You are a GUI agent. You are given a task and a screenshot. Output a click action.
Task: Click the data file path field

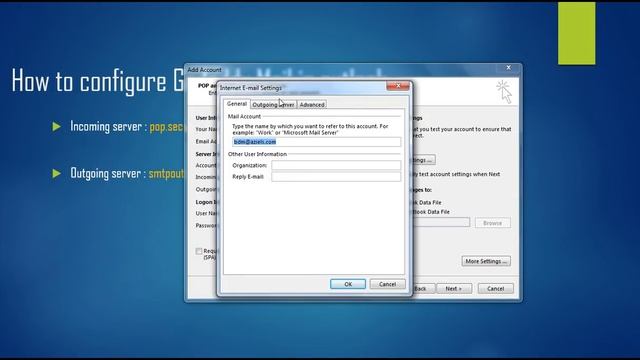pos(441,222)
